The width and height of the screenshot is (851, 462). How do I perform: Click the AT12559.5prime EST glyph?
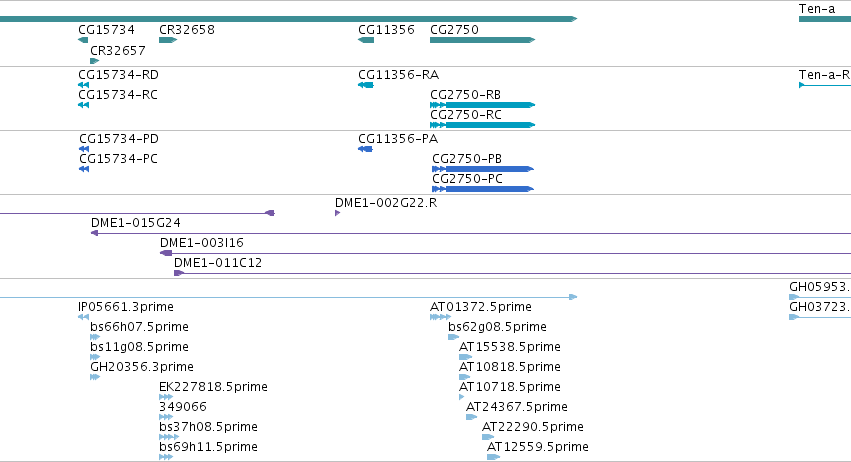pos(493,457)
